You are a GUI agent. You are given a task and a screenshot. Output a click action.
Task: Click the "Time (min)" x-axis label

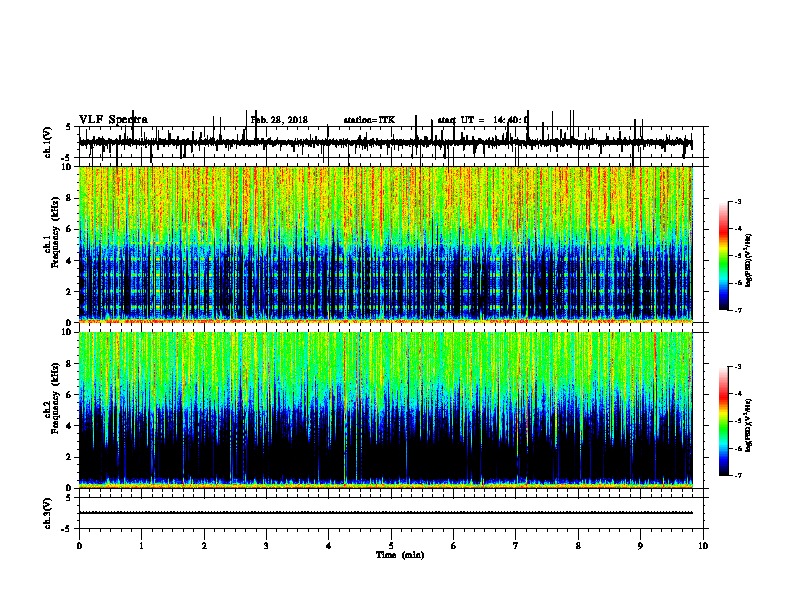click(x=400, y=555)
